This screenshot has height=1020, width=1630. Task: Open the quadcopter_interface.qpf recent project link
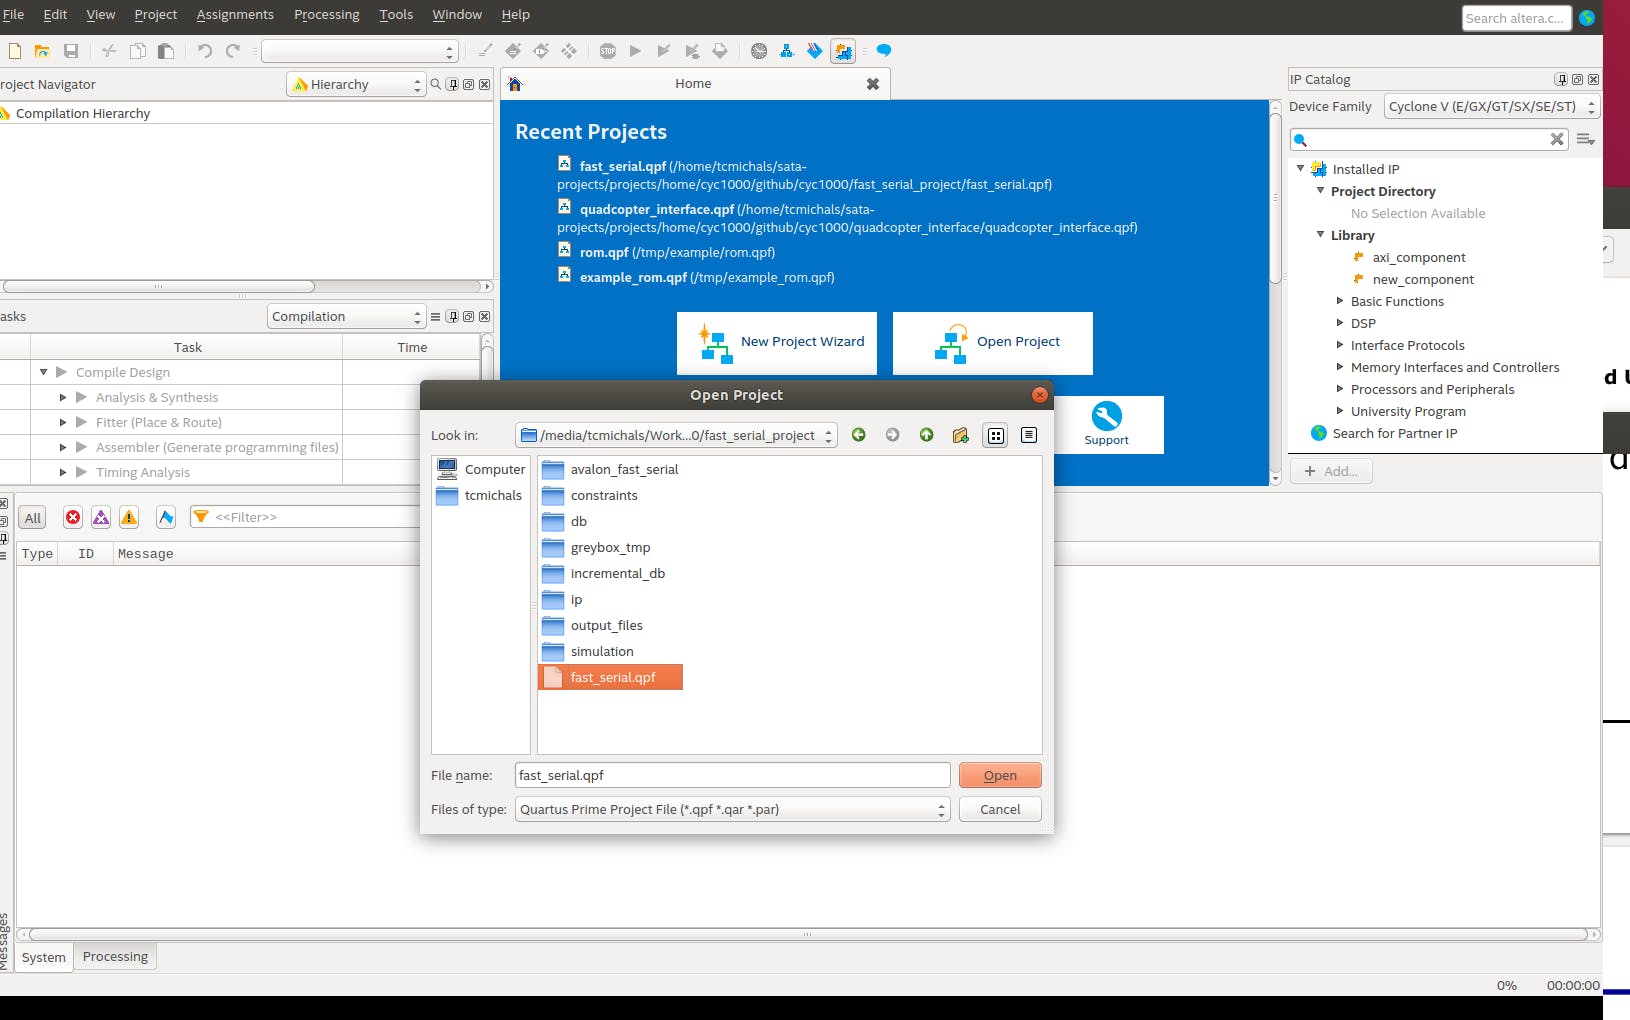(656, 209)
